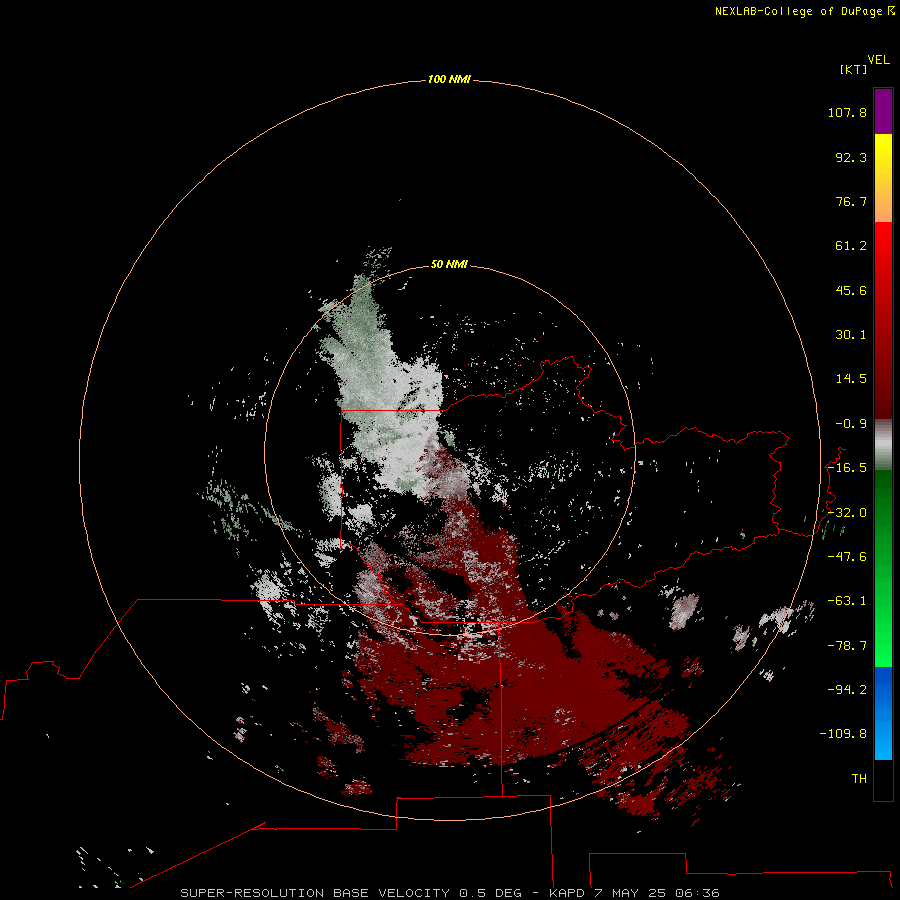The height and width of the screenshot is (900, 900).
Task: Click the NEXLAB-College of DuPage credit text
Action: point(805,11)
